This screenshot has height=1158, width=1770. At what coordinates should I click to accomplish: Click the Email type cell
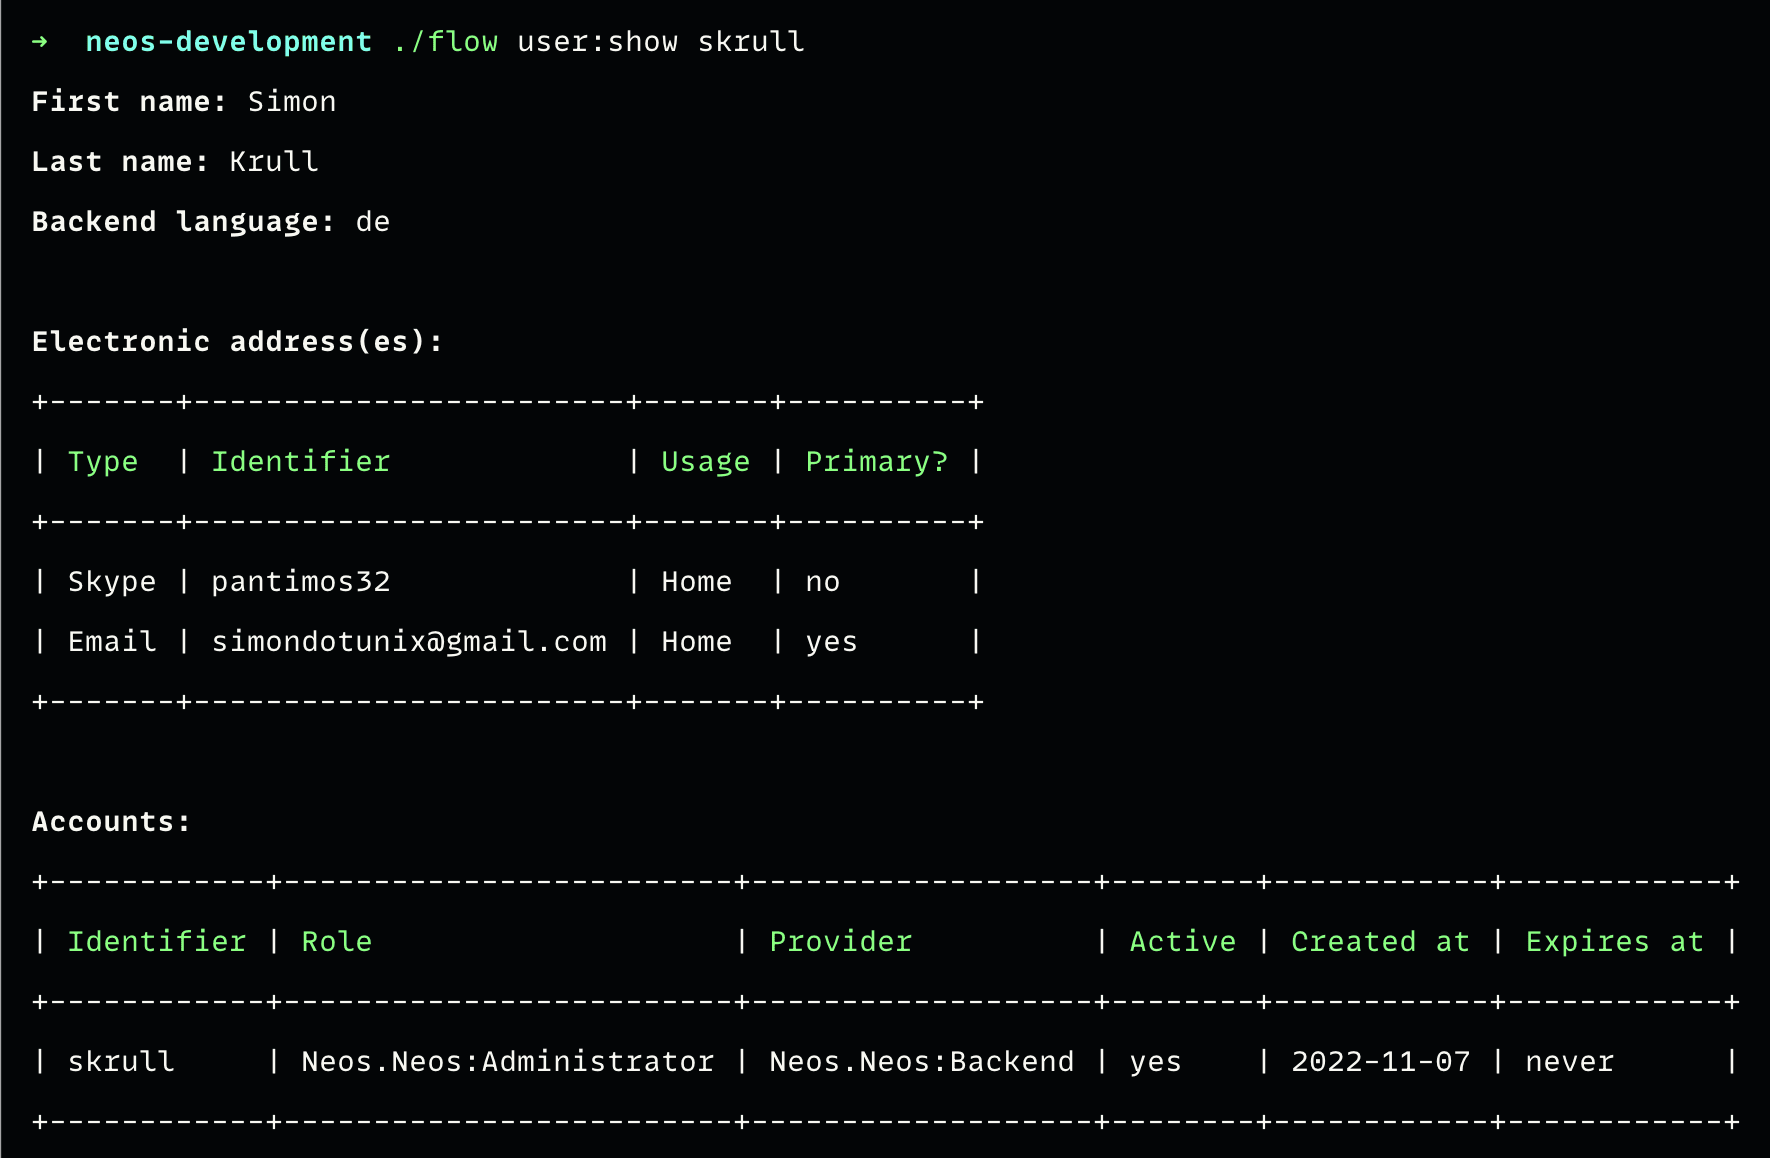coord(112,642)
